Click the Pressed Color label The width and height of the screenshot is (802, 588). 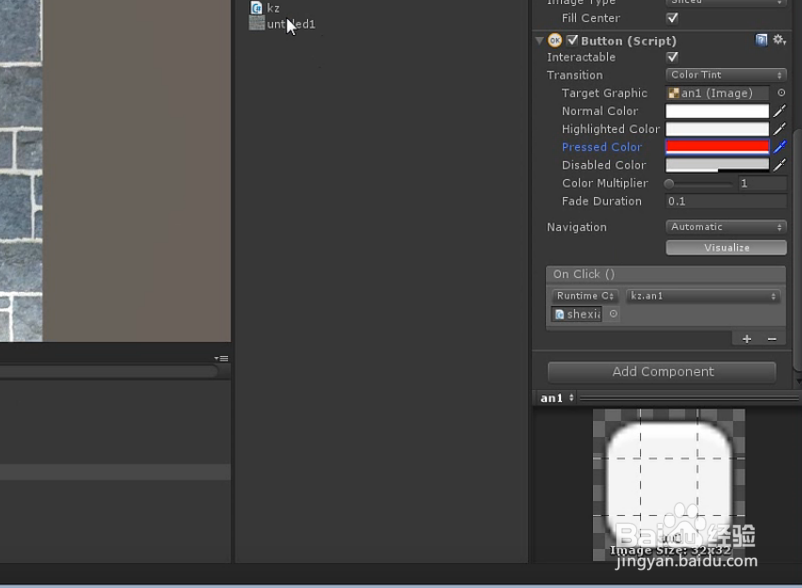point(602,147)
